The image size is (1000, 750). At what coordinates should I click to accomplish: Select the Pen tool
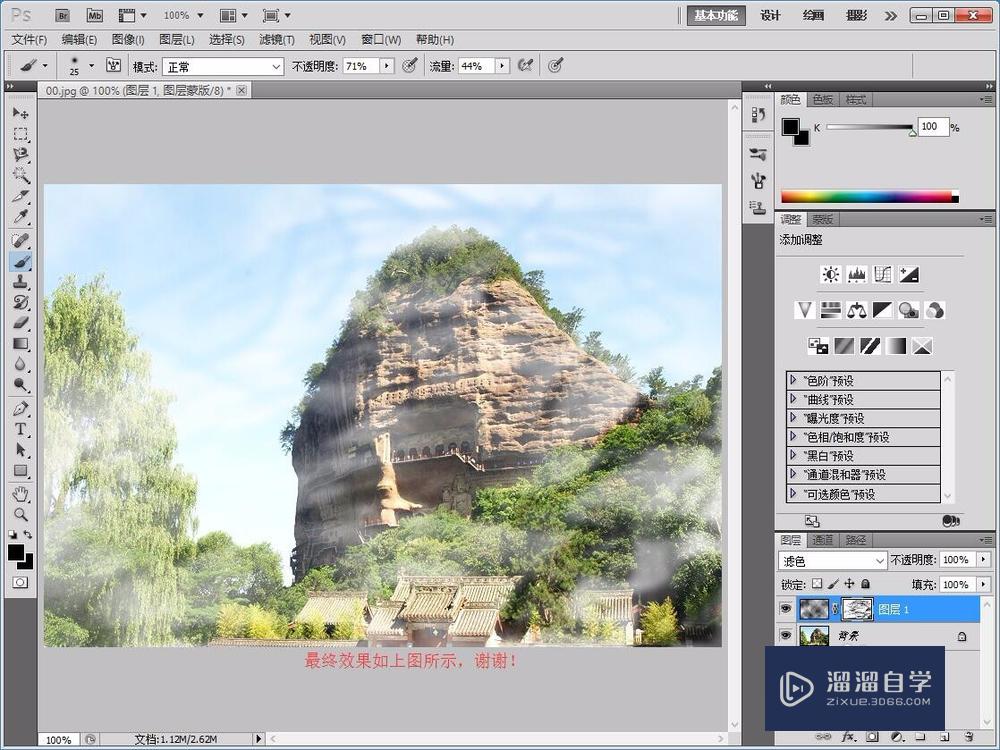pyautogui.click(x=20, y=408)
